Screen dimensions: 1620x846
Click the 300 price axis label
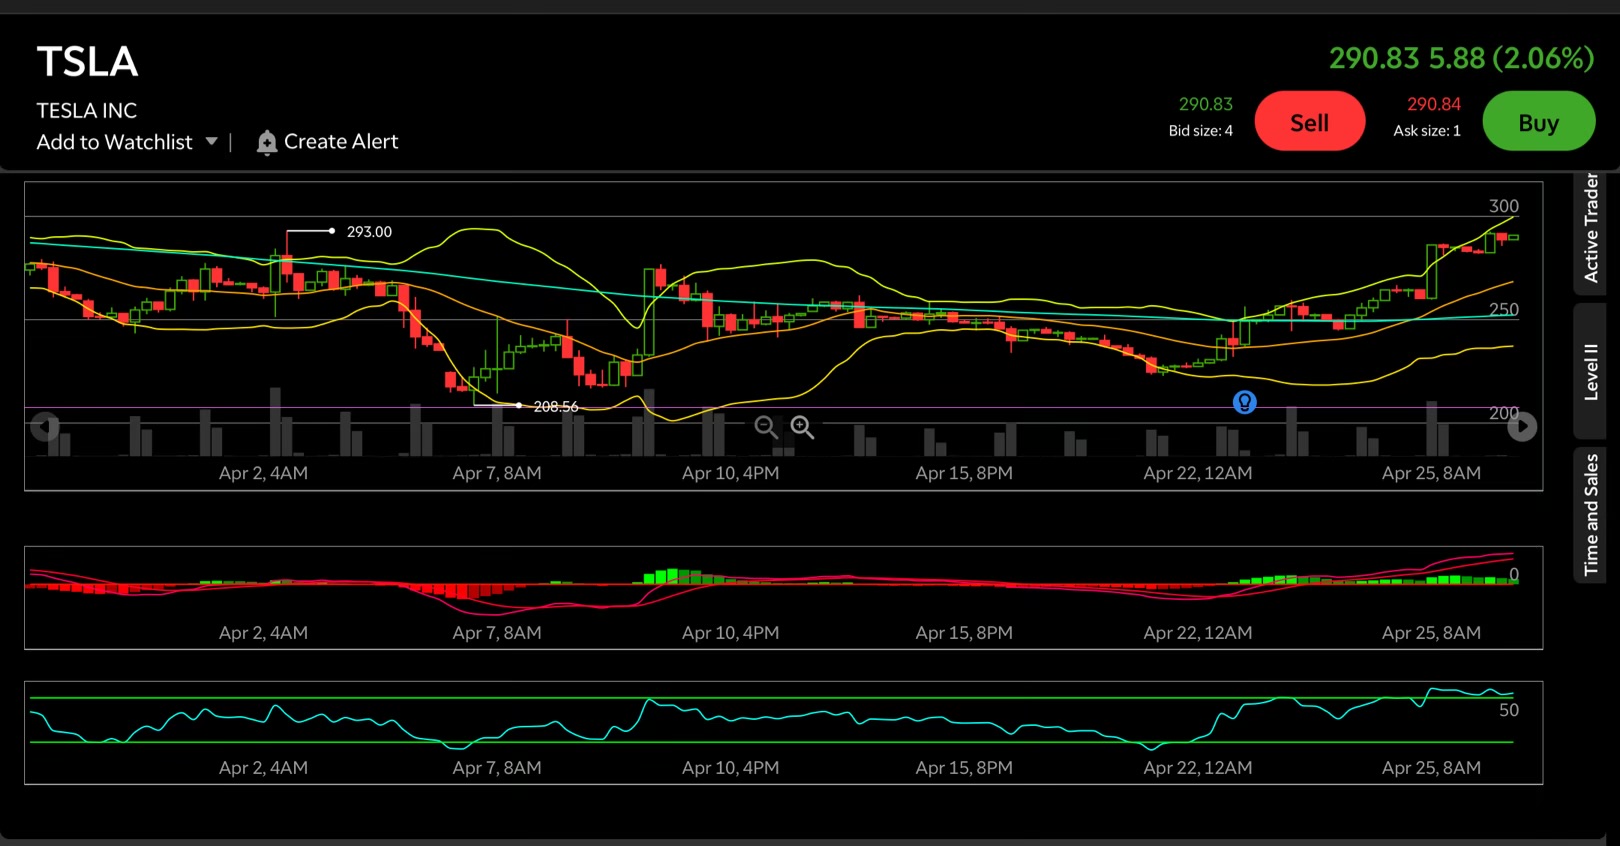coord(1503,206)
